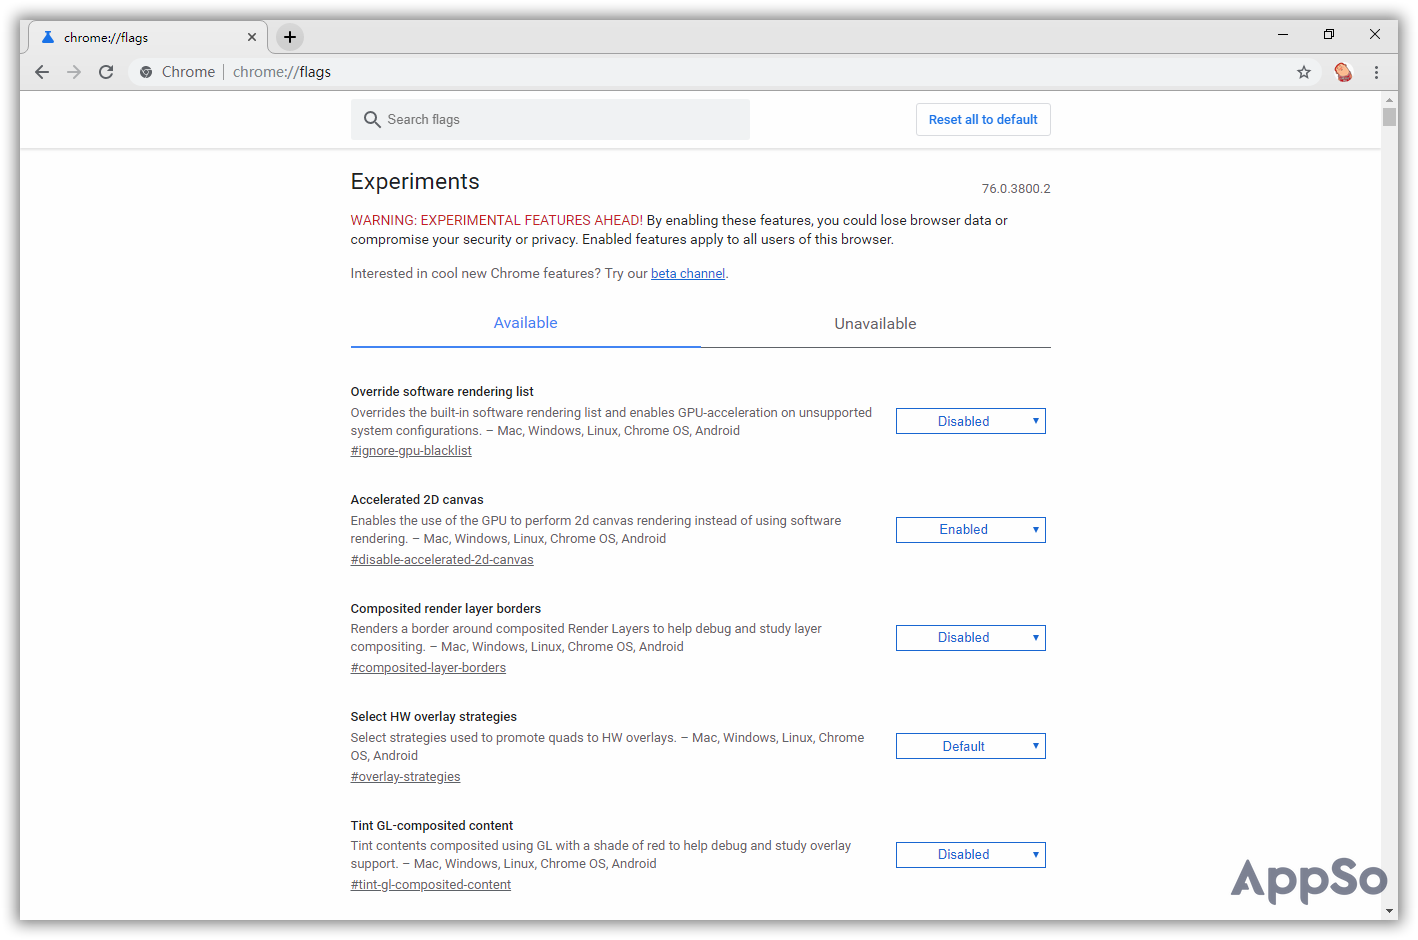Follow the #tint-gl-composited-content link
Screen dimensions: 1418x940
pos(431,885)
